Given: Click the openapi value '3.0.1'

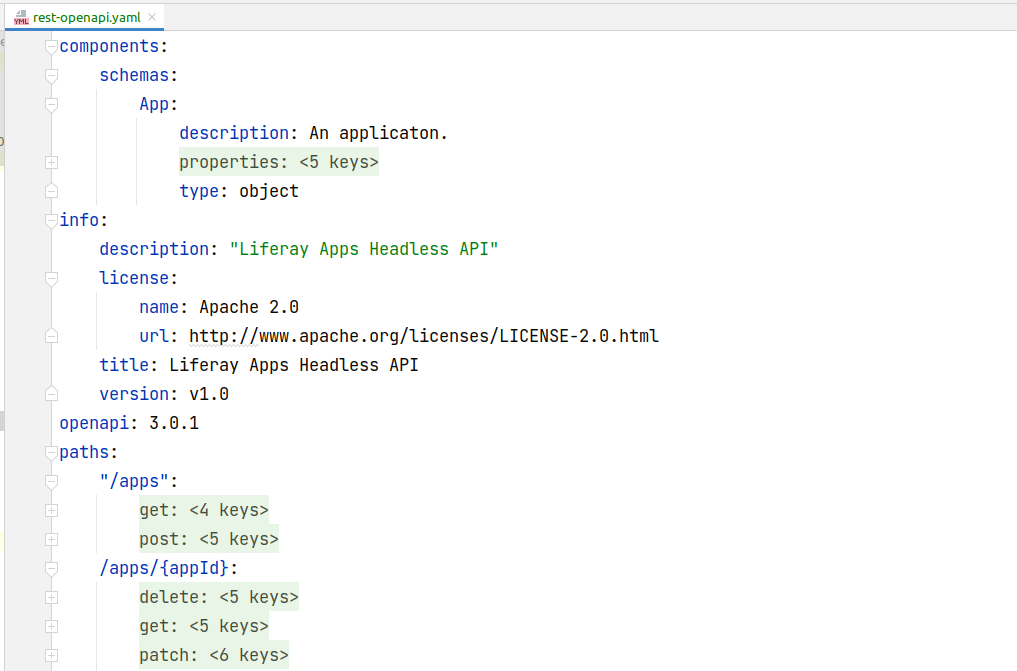Looking at the screenshot, I should click(174, 423).
